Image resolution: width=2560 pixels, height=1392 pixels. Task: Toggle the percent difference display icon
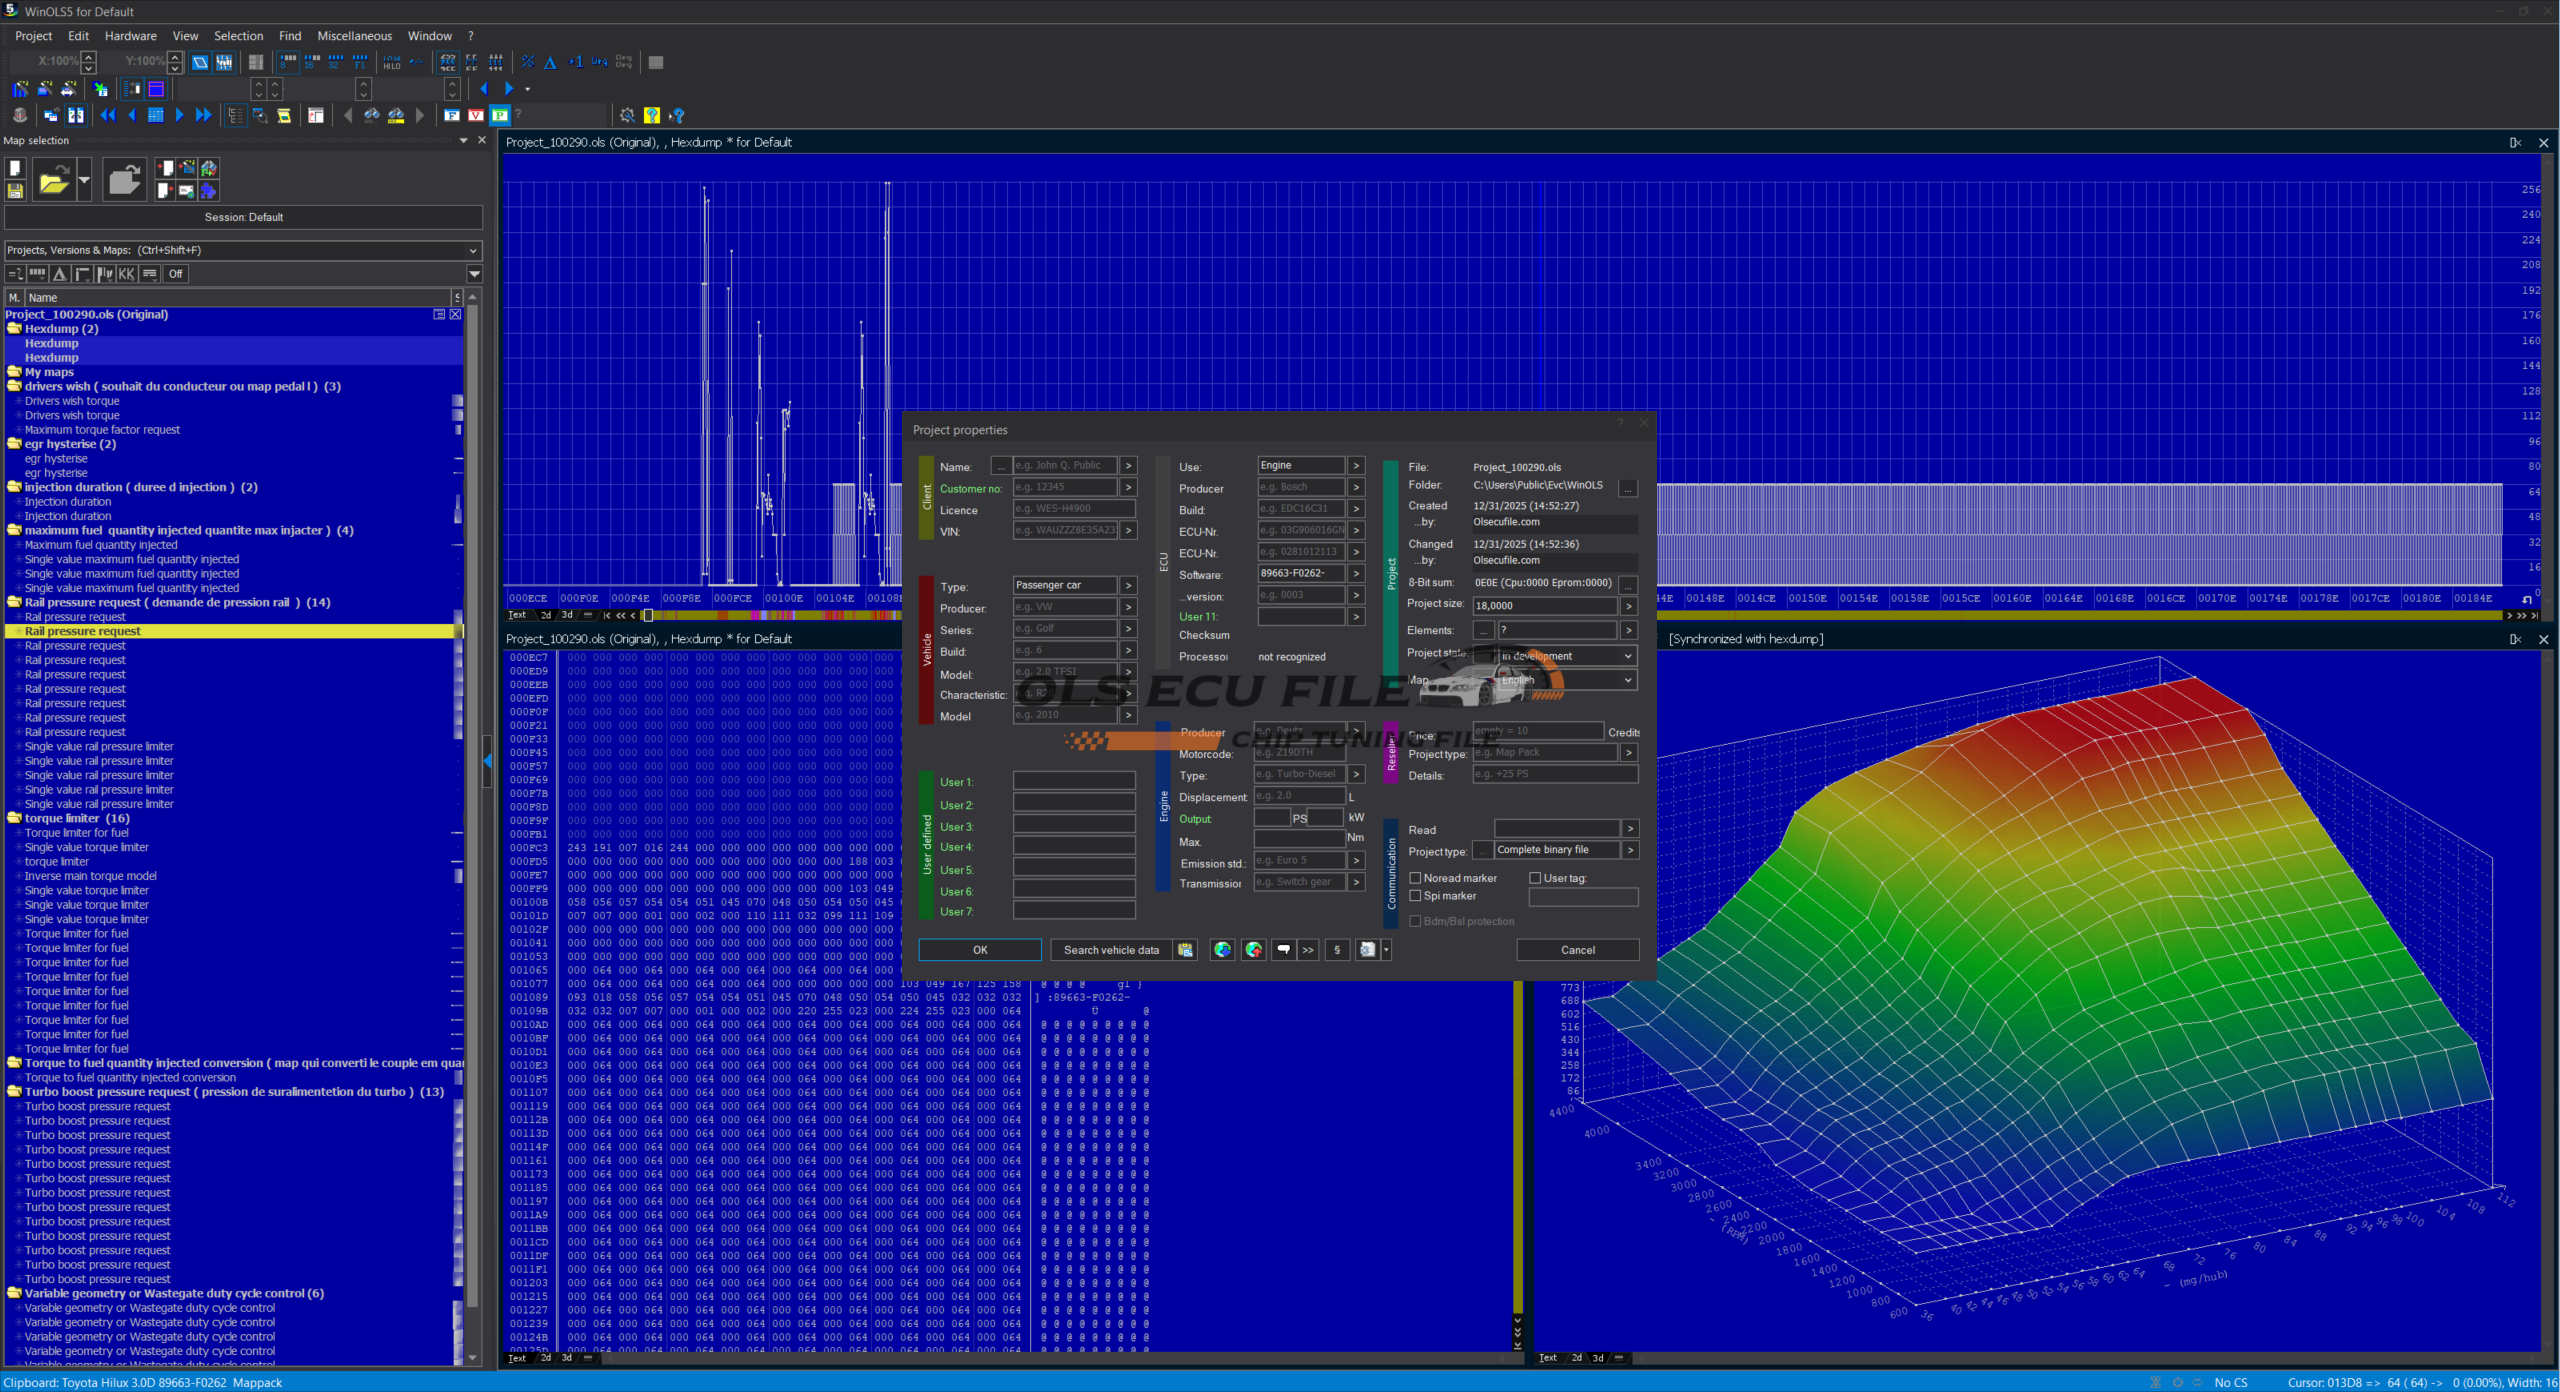528,62
